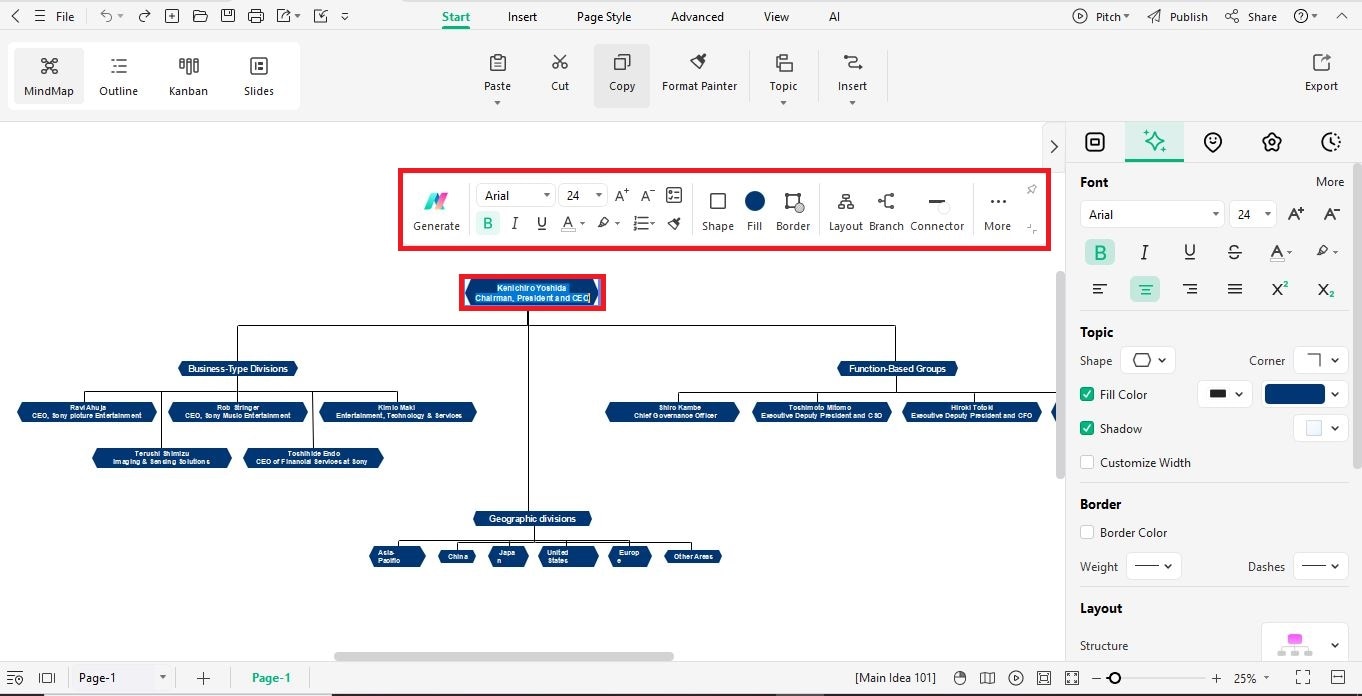Switch to Kanban view mode

(188, 76)
